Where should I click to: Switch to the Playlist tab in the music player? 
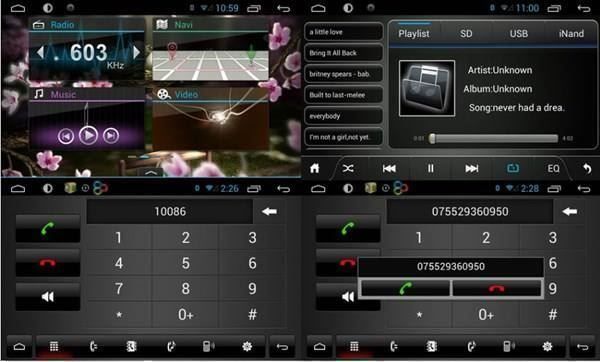click(x=414, y=34)
